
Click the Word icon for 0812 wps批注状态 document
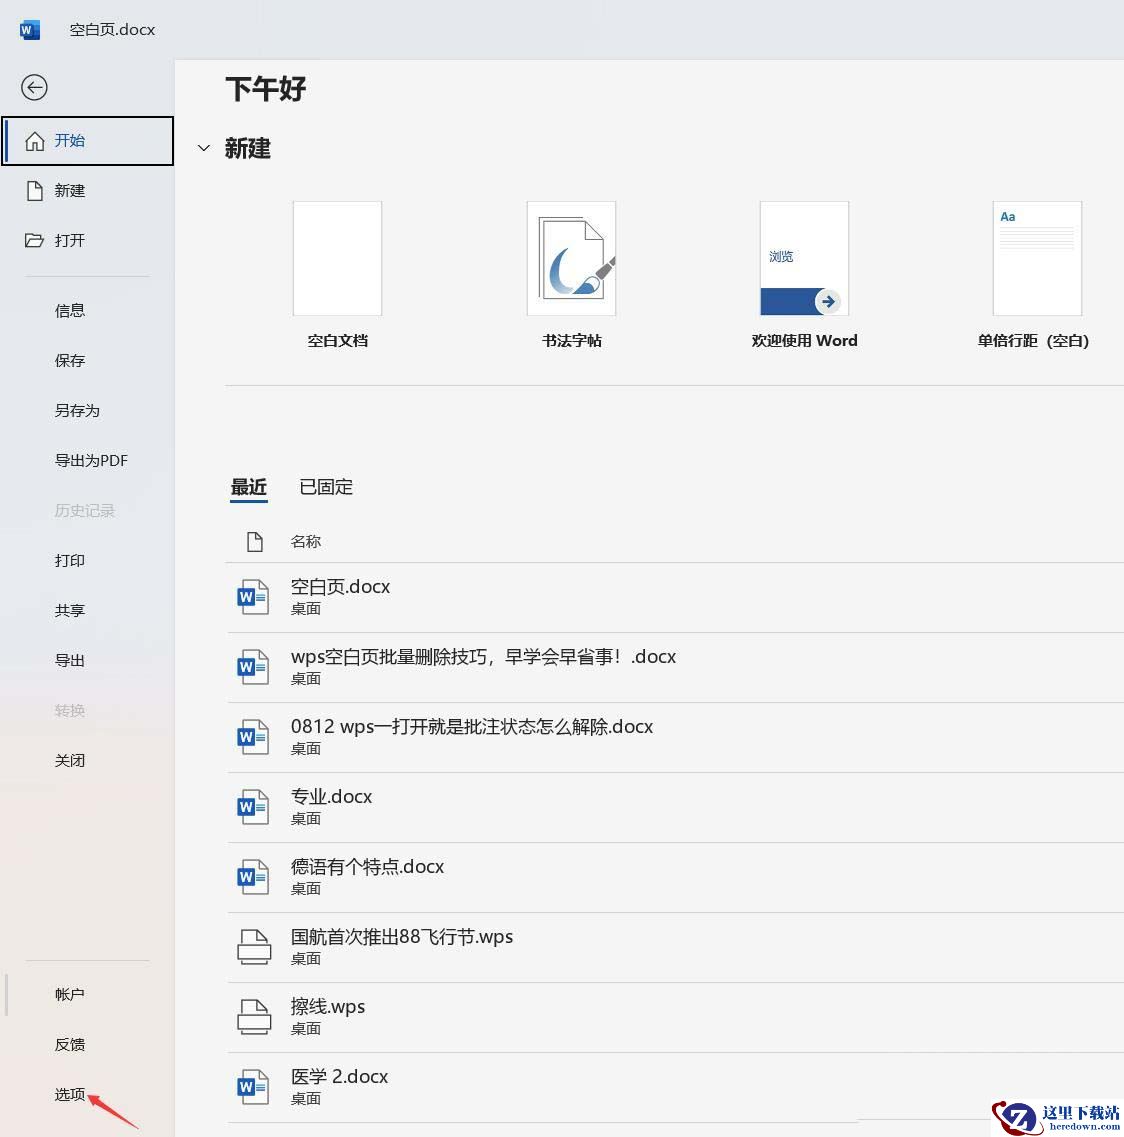coord(253,737)
